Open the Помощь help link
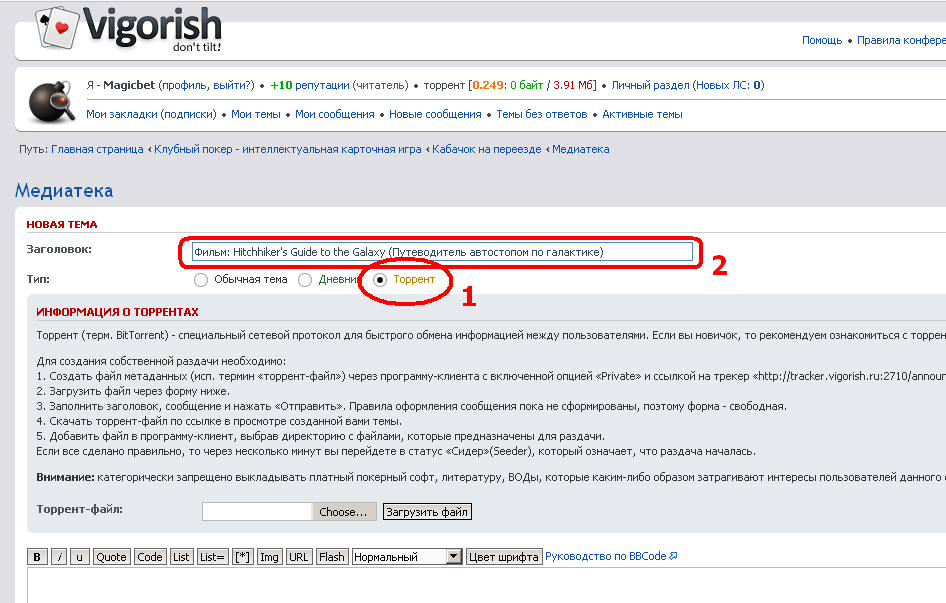 click(822, 40)
